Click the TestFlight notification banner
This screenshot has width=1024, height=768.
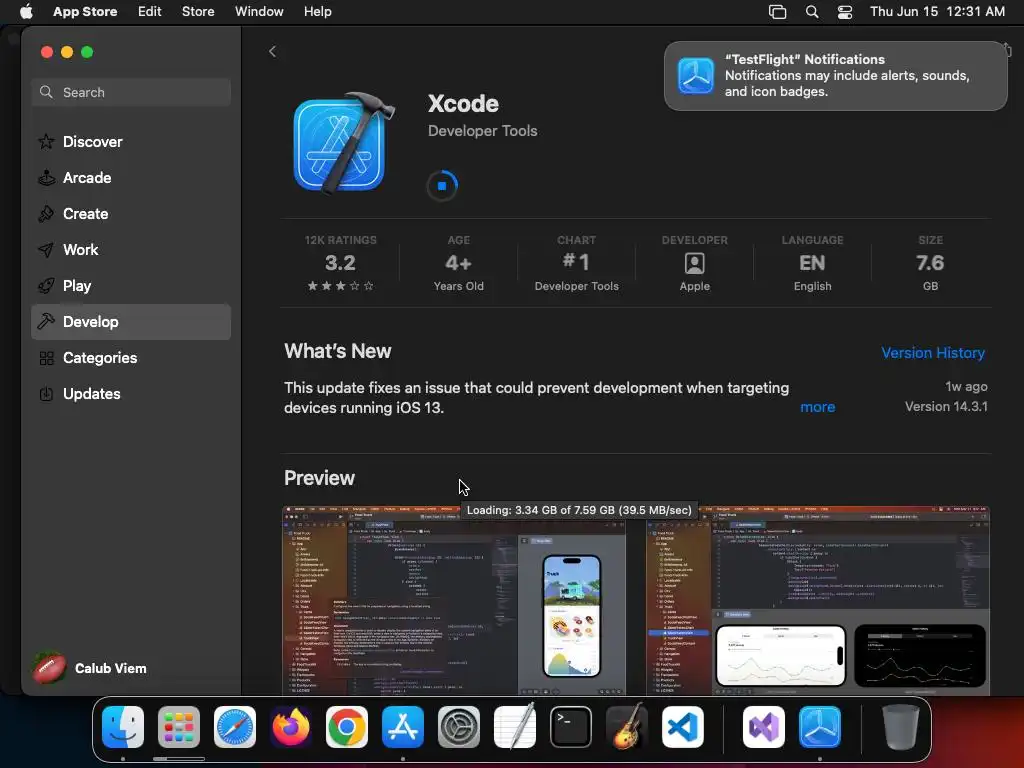835,76
